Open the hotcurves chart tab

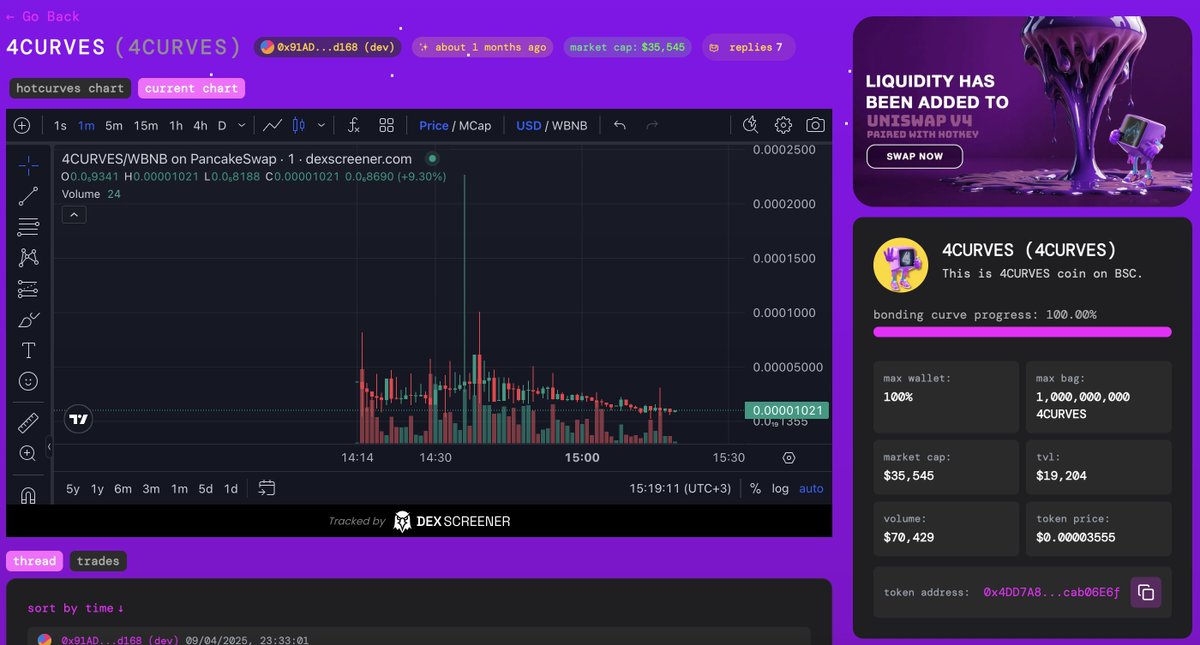[70, 88]
